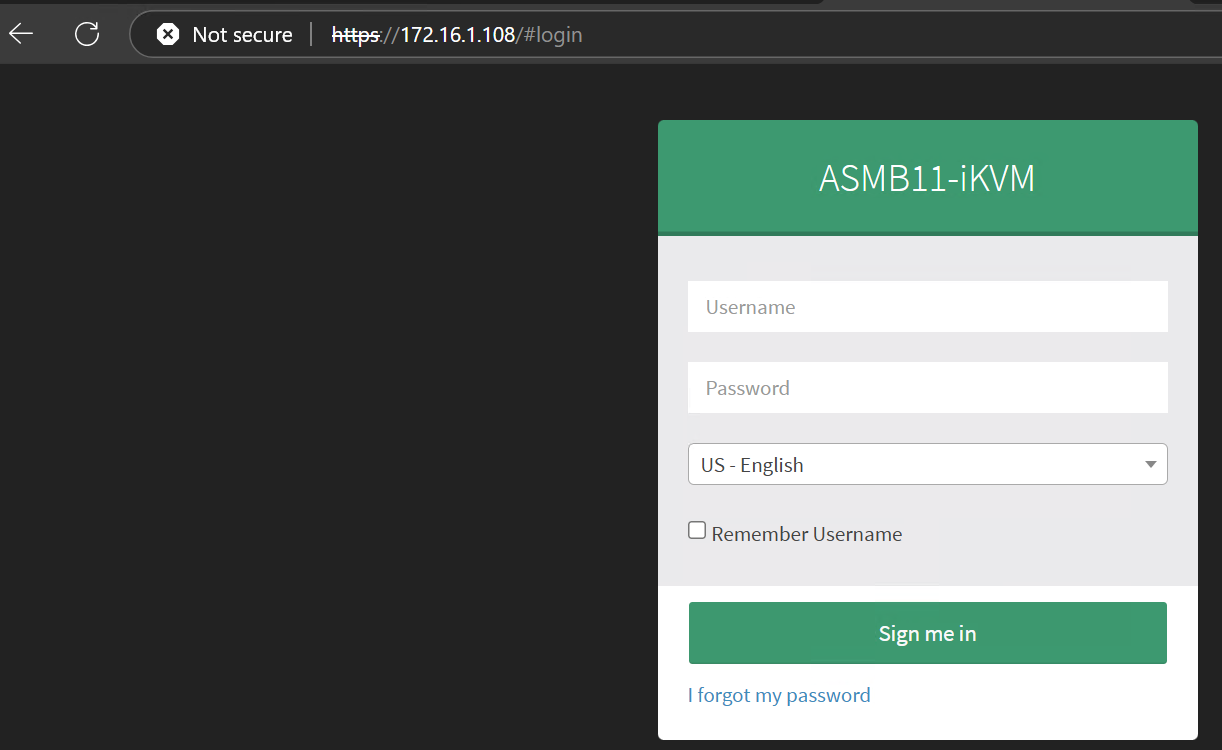
Task: Click the crossed-out https in the URL
Action: [x=355, y=35]
